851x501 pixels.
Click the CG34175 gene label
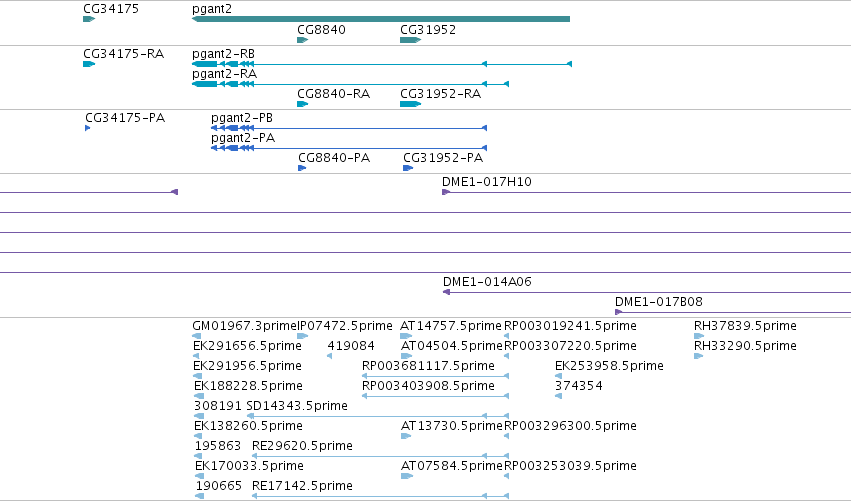111,9
